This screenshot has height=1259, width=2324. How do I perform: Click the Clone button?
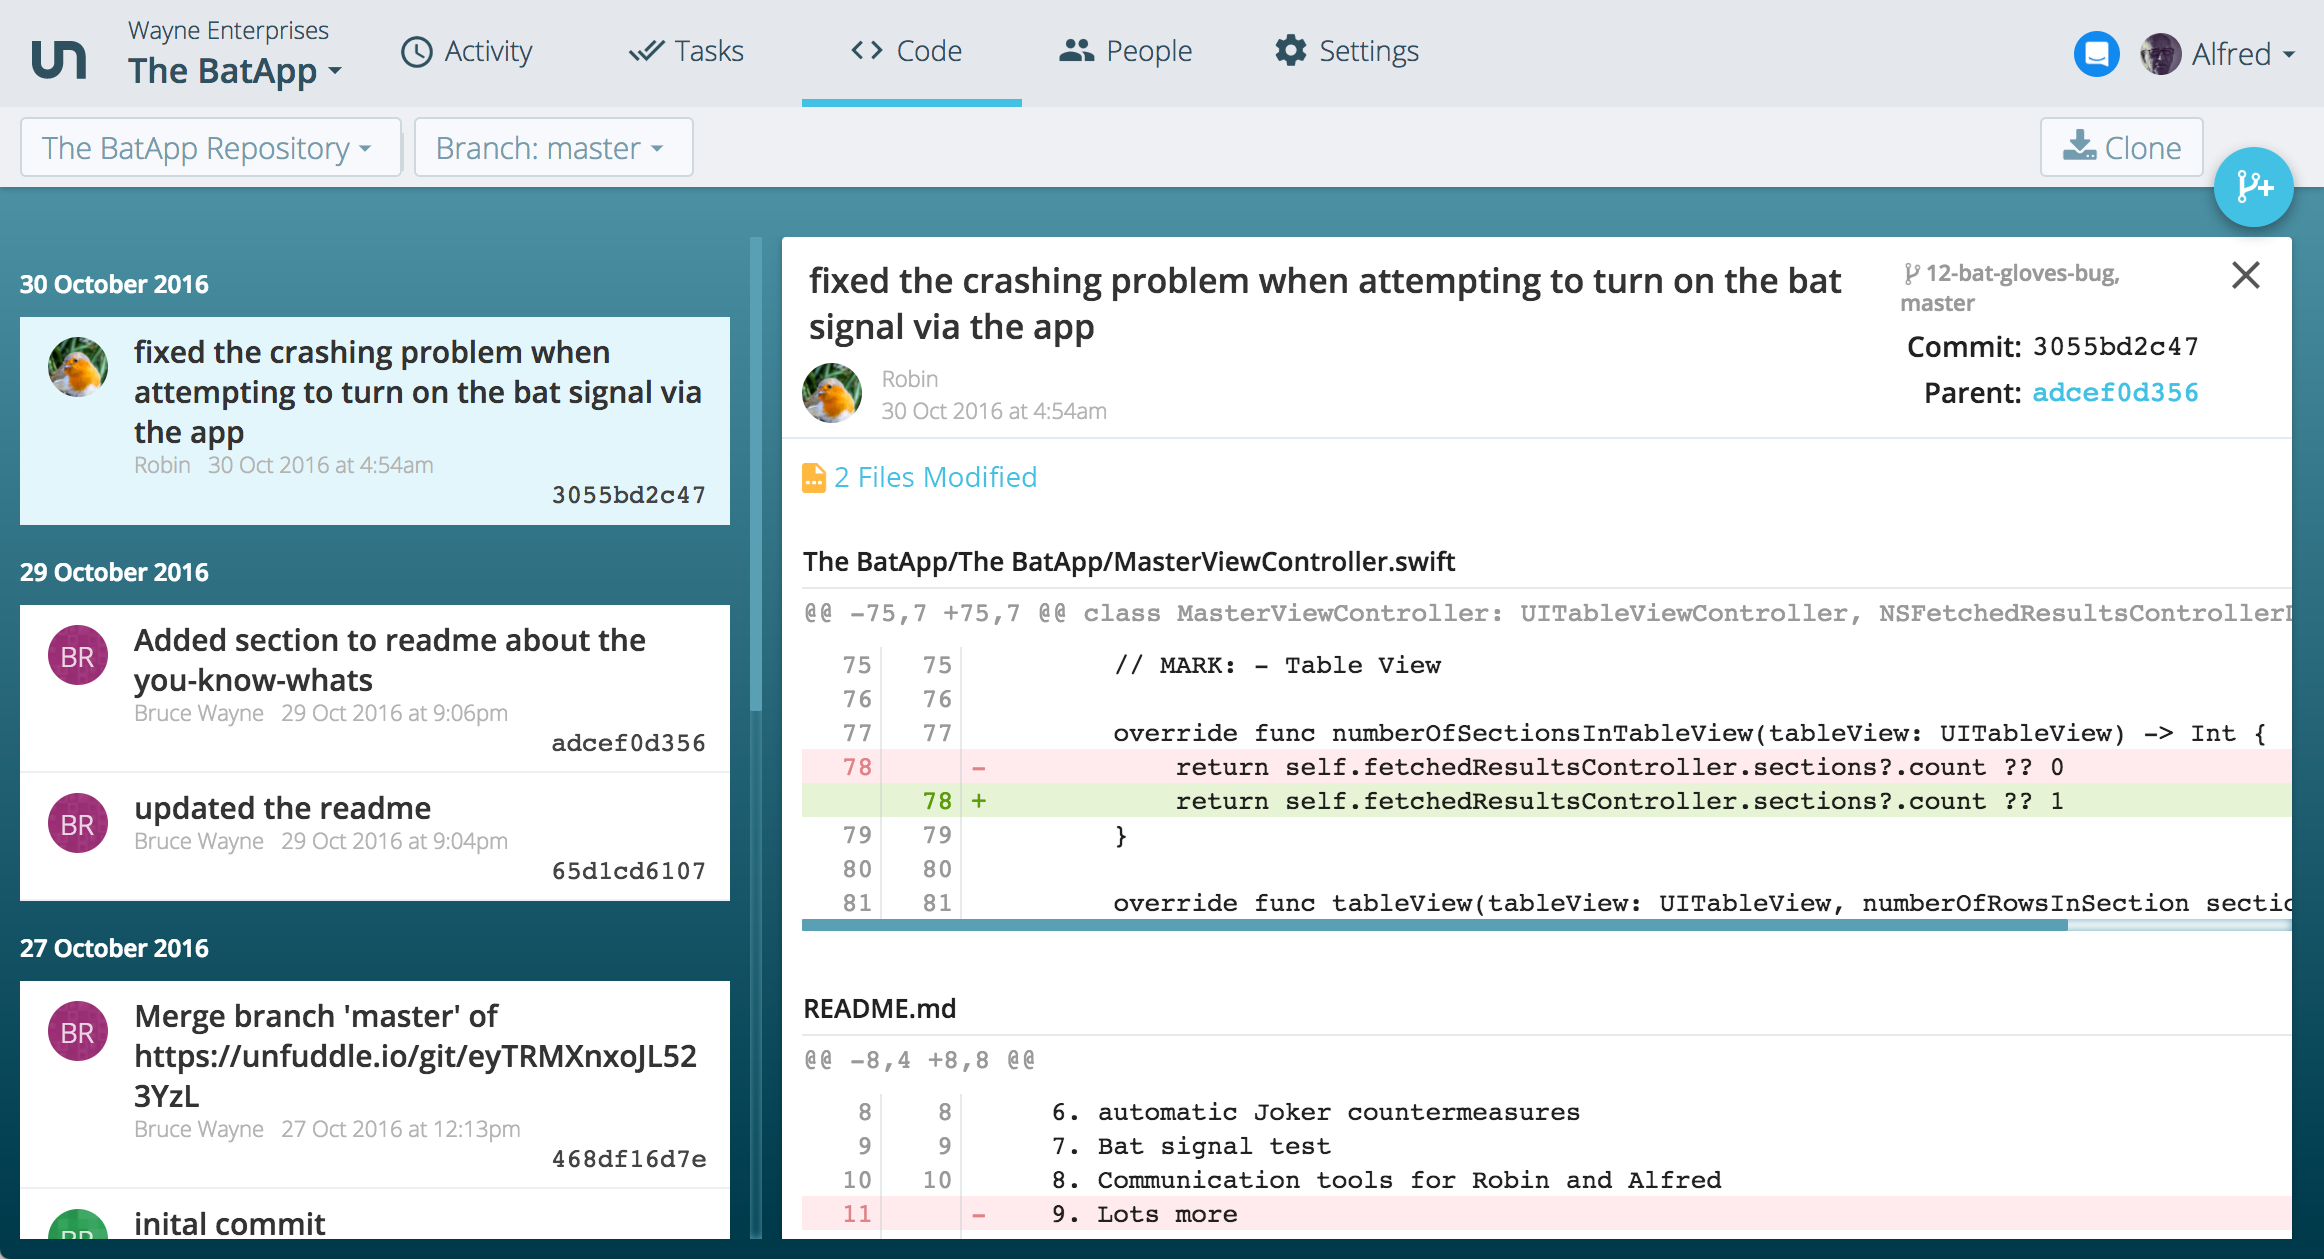coord(2121,147)
